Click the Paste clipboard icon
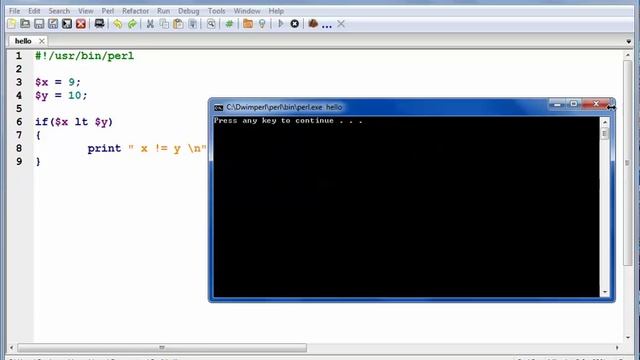The width and height of the screenshot is (640, 360). coord(178,24)
